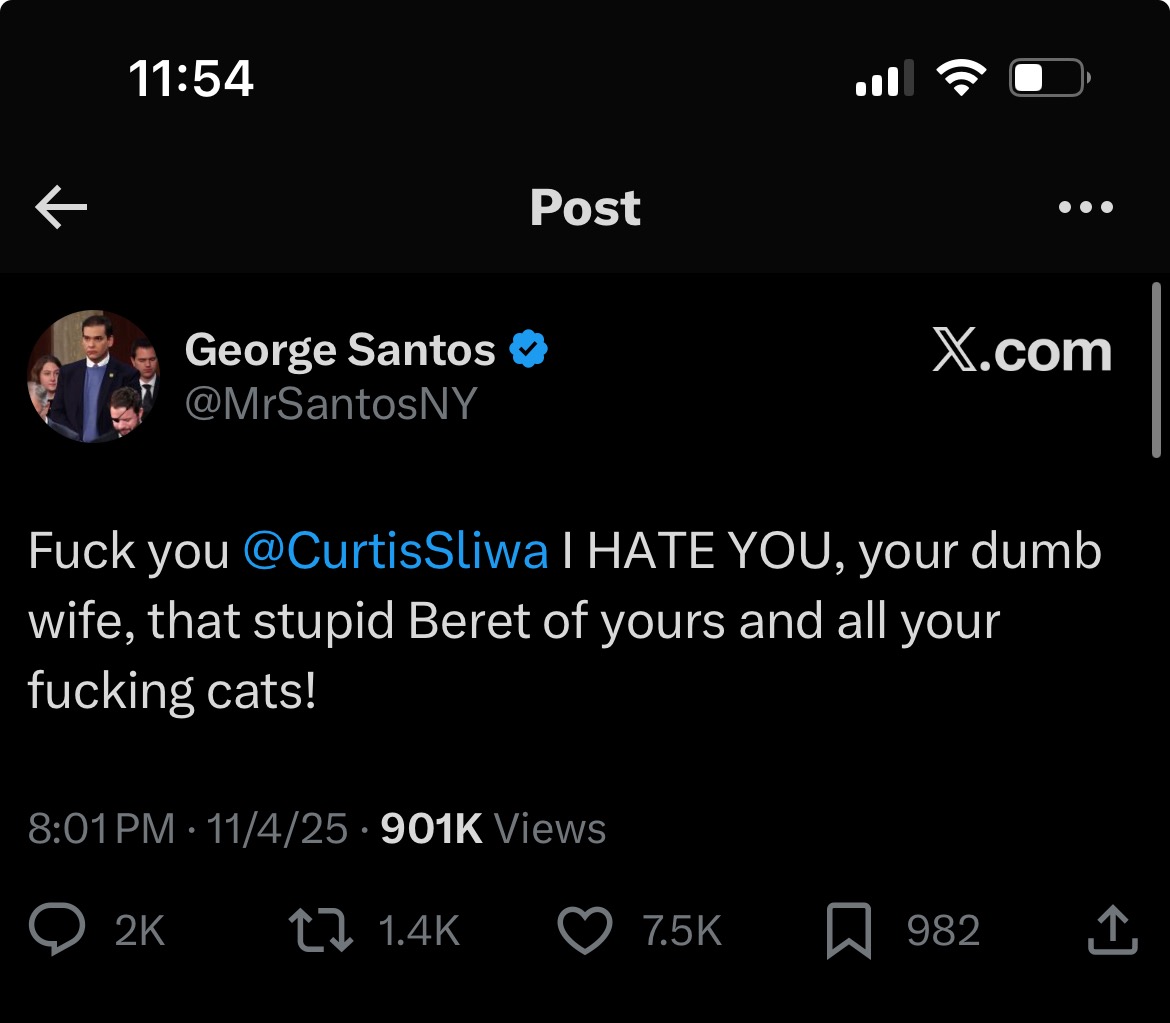1170x1023 pixels.
Task: Tap the George Santos display name
Action: [x=340, y=350]
